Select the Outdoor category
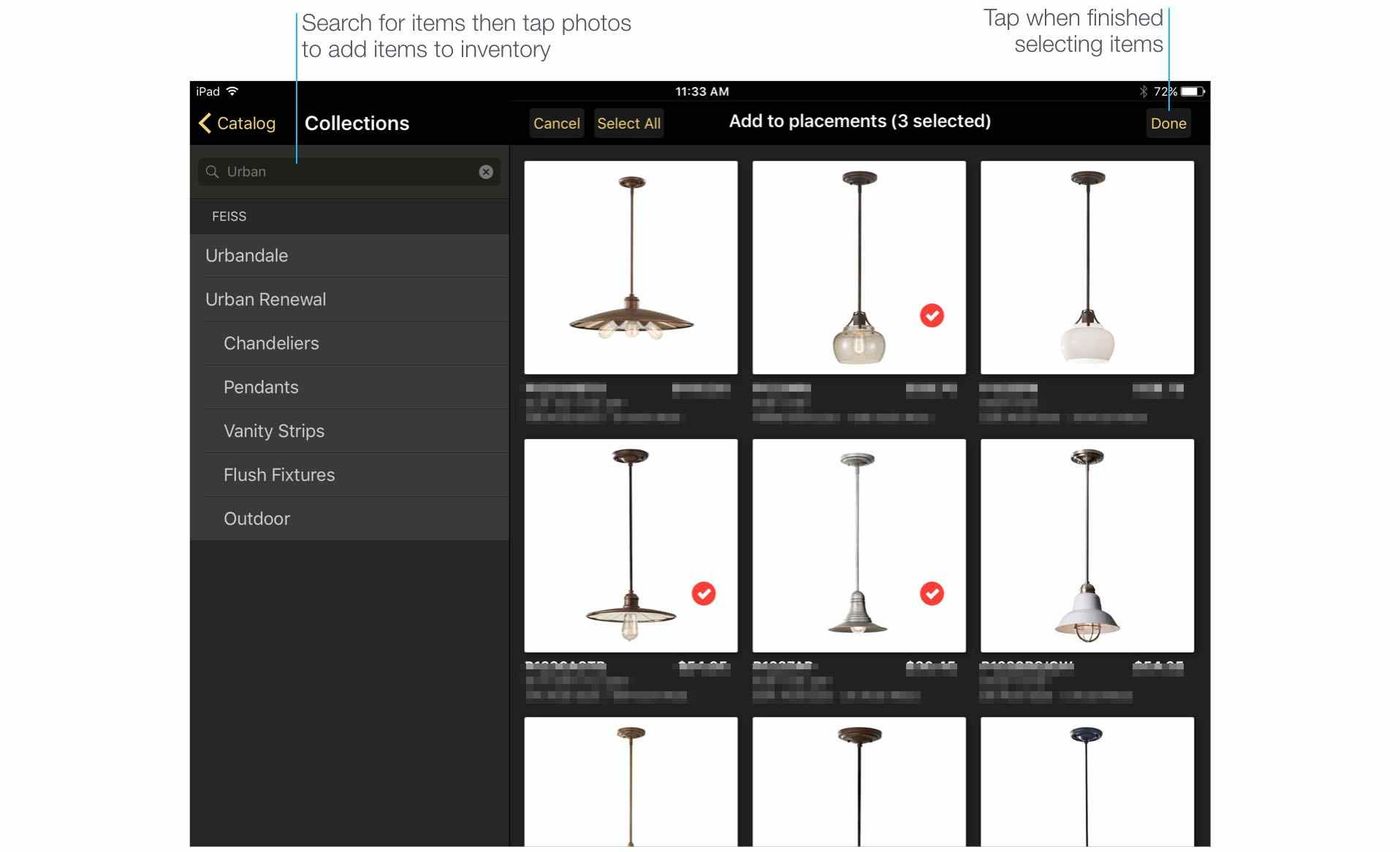 pyautogui.click(x=349, y=520)
